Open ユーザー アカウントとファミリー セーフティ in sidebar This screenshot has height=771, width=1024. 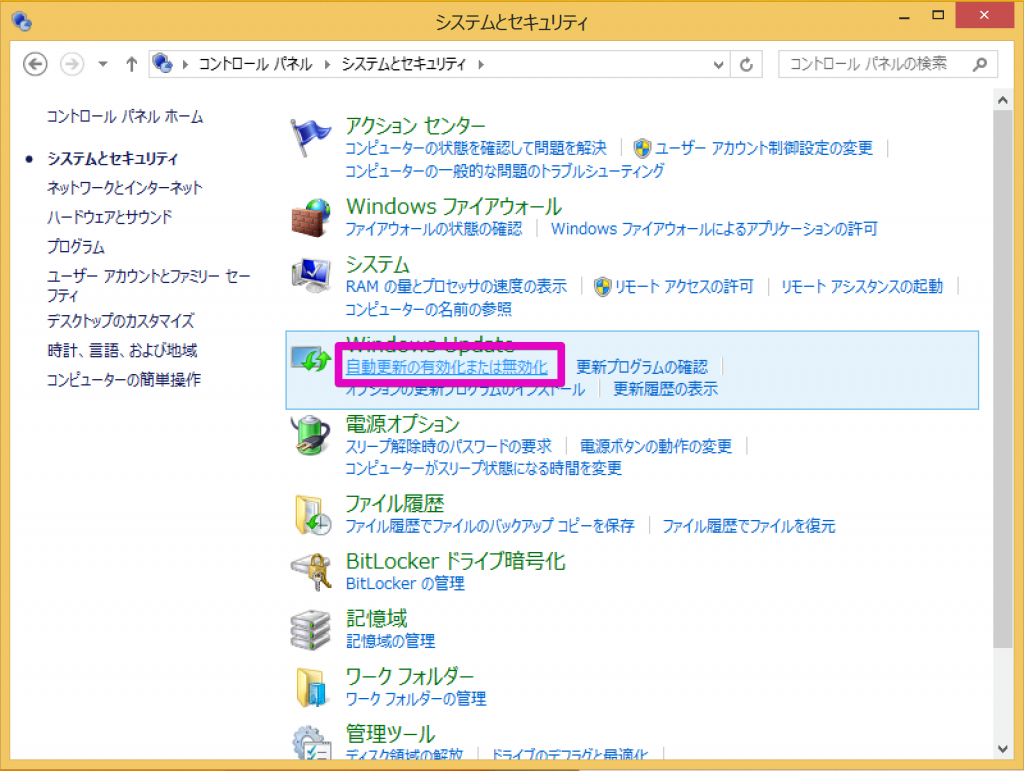148,286
